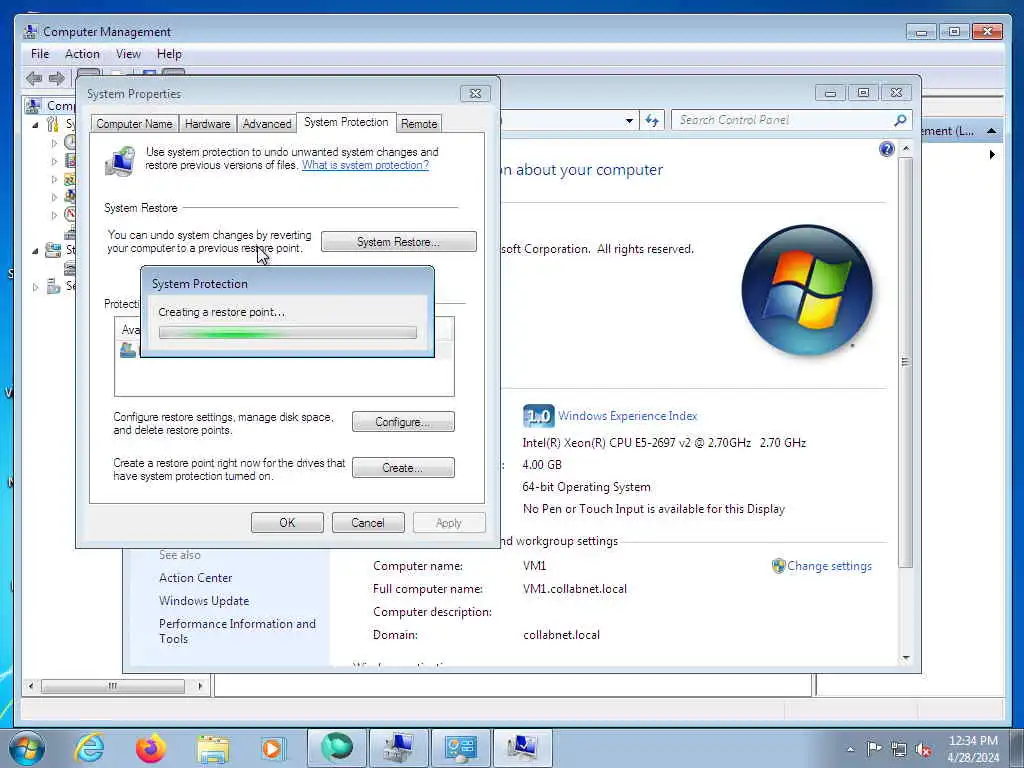Click the System Restore... button
This screenshot has width=1024, height=768.
coord(398,242)
